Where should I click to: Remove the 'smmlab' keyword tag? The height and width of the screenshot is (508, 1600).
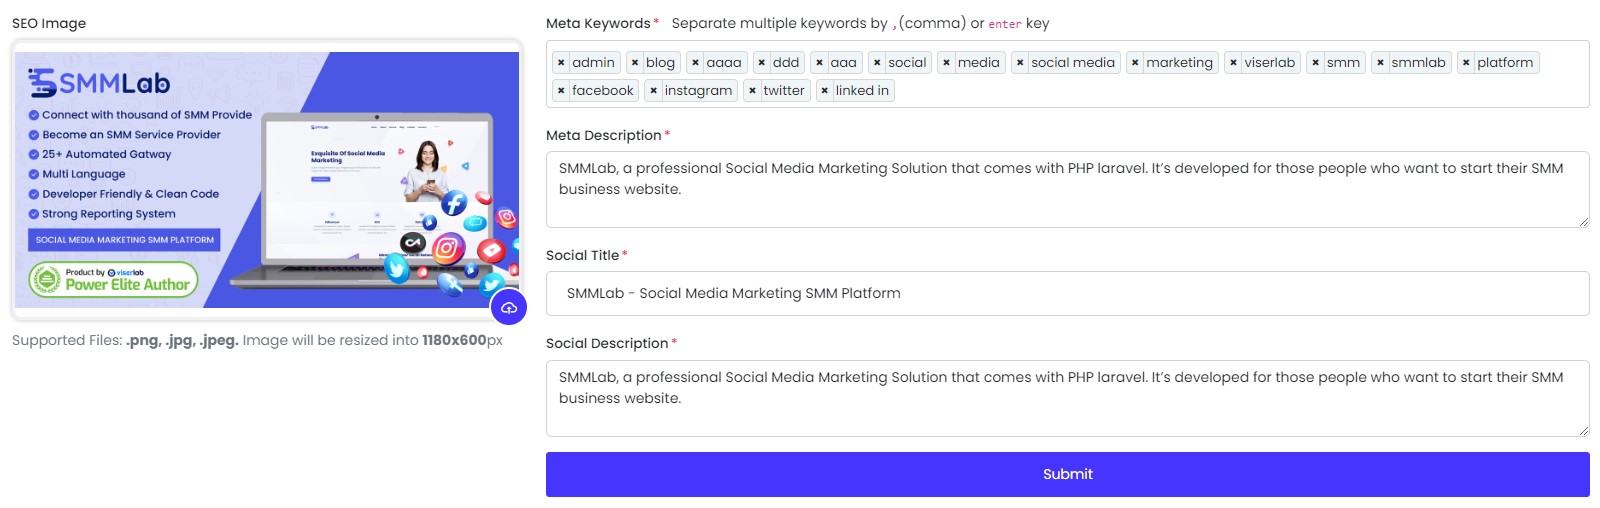1381,63
